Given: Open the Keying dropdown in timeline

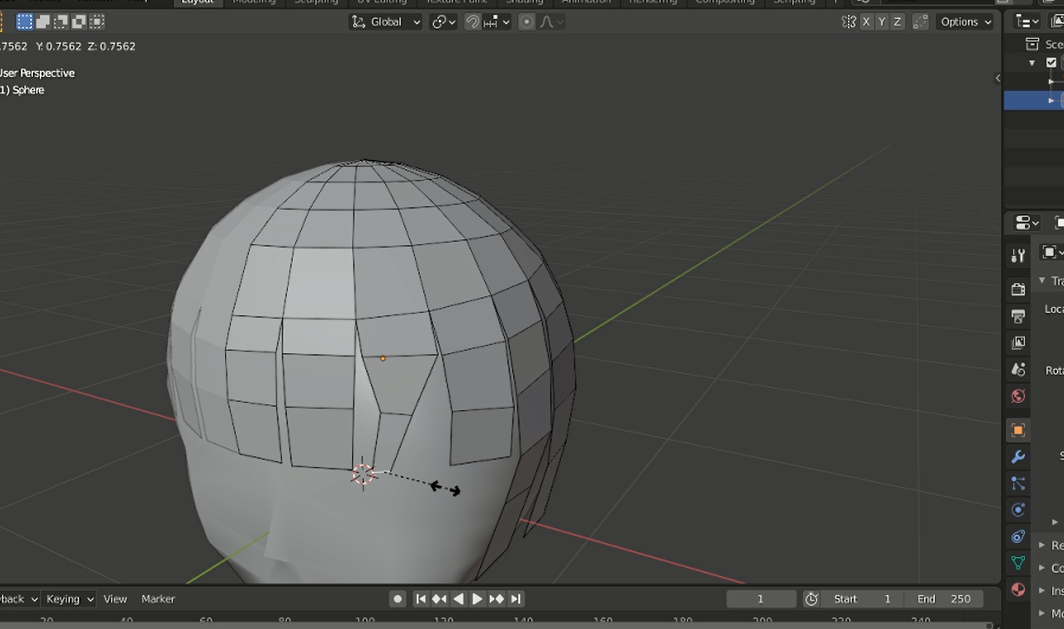Looking at the screenshot, I should click(69, 598).
